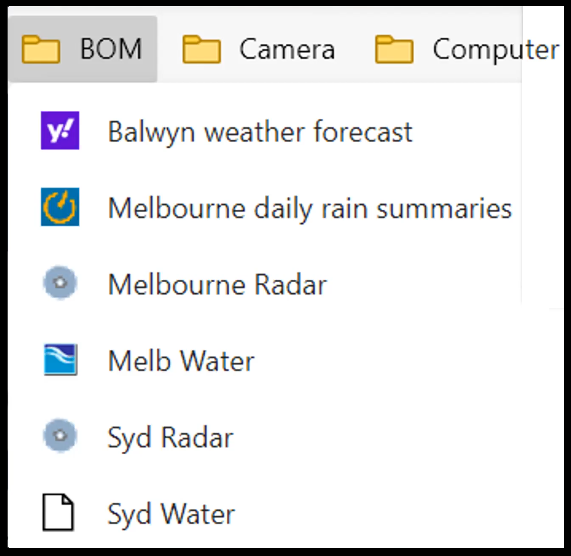Select the Melbourne Radar bookmark entry
Screen dimensions: 571x556
264,284
